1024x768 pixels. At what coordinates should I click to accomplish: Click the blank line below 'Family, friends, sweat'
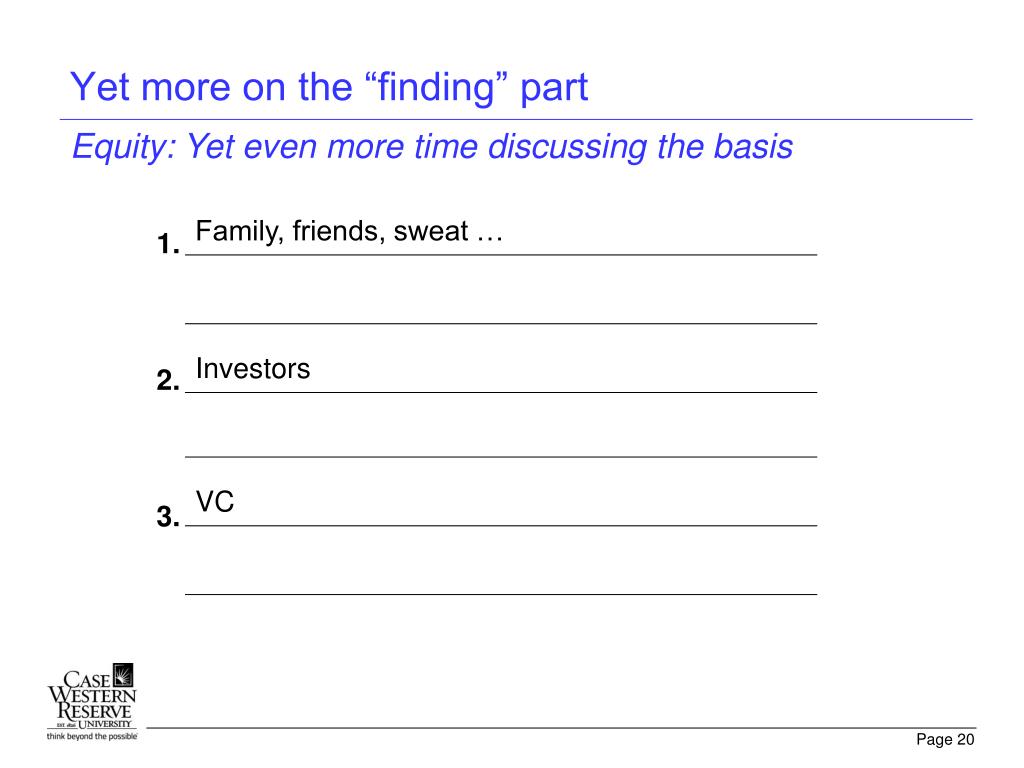[501, 323]
